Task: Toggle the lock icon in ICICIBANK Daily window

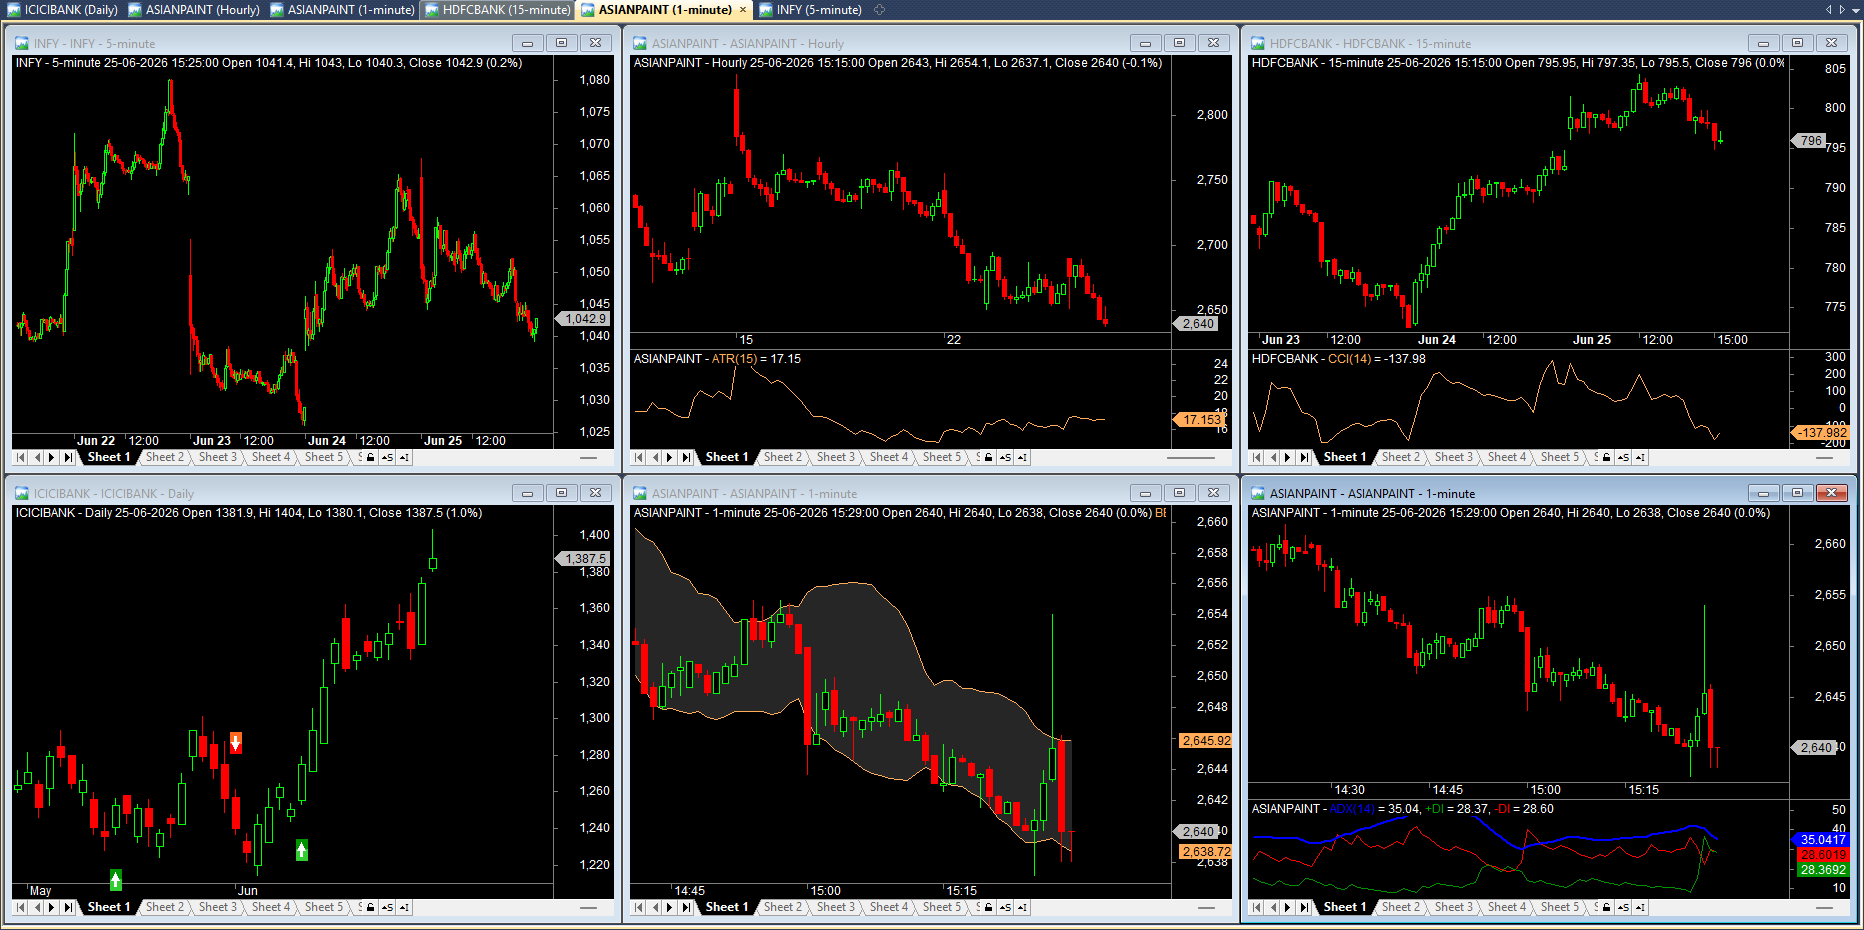Action: (371, 907)
